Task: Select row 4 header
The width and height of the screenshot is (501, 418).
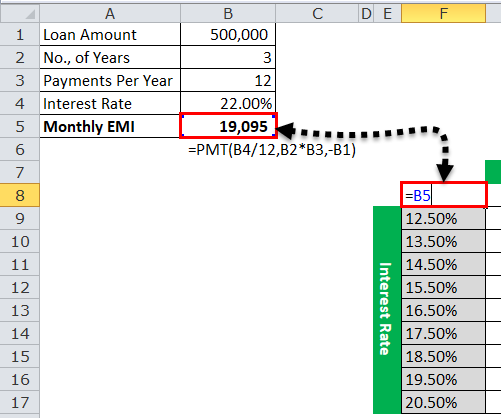Action: tap(20, 103)
